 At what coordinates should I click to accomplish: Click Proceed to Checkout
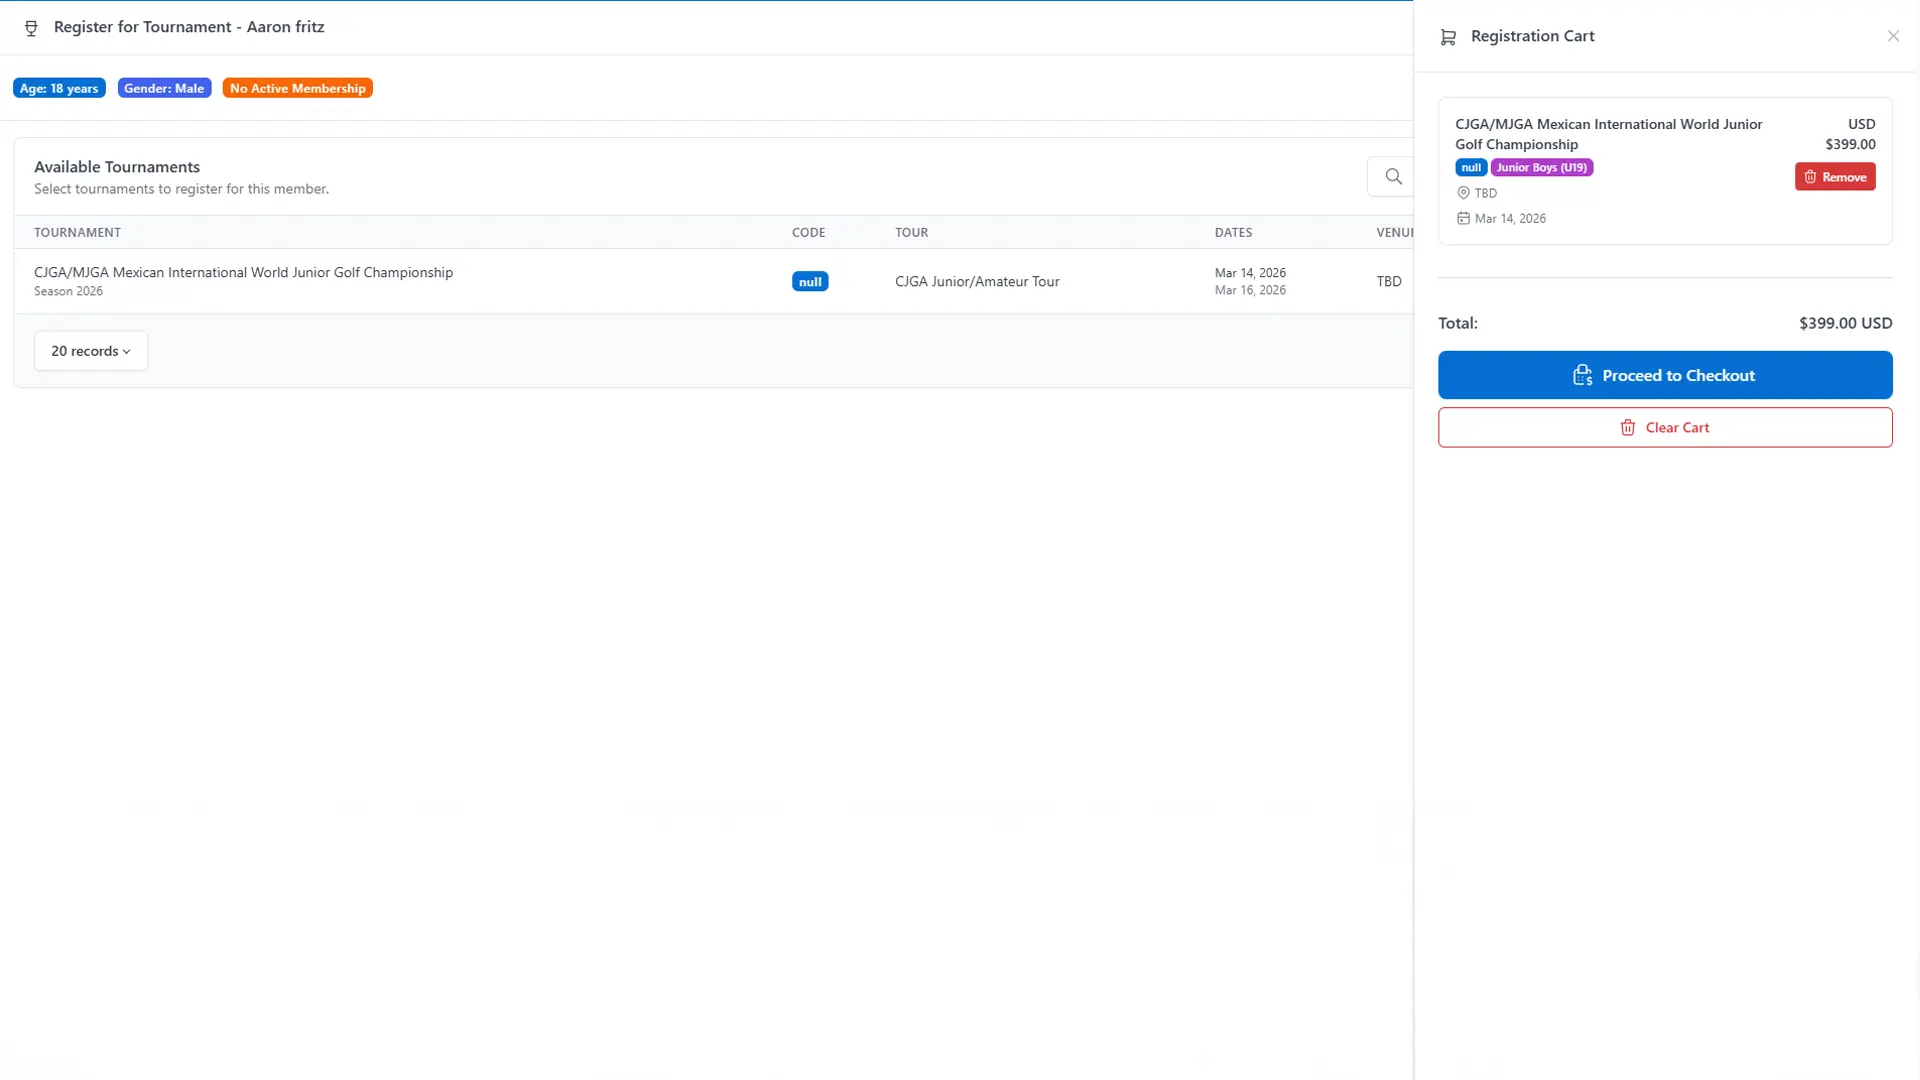pyautogui.click(x=1664, y=375)
